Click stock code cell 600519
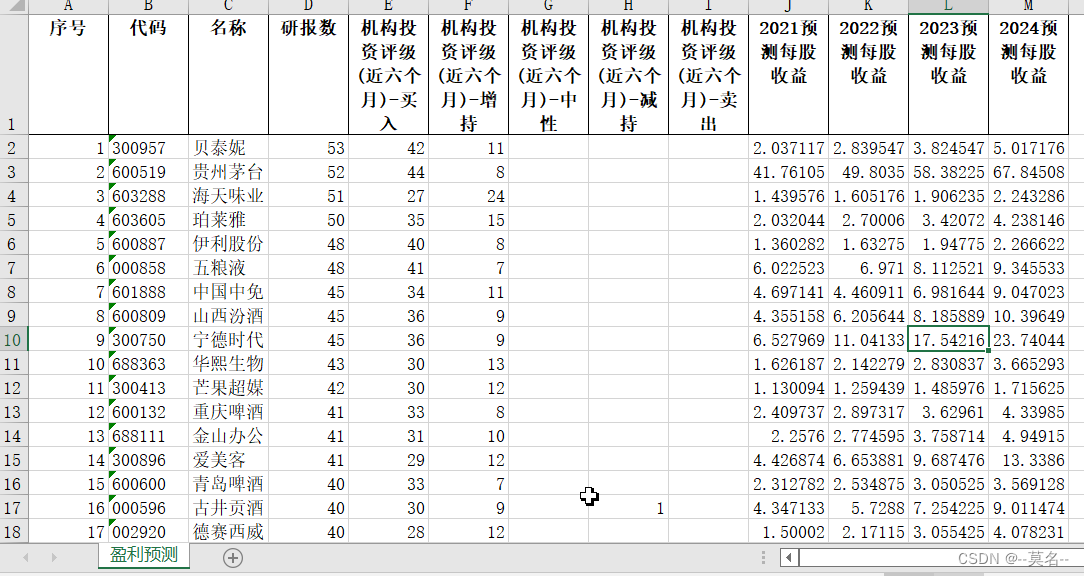 pos(149,171)
